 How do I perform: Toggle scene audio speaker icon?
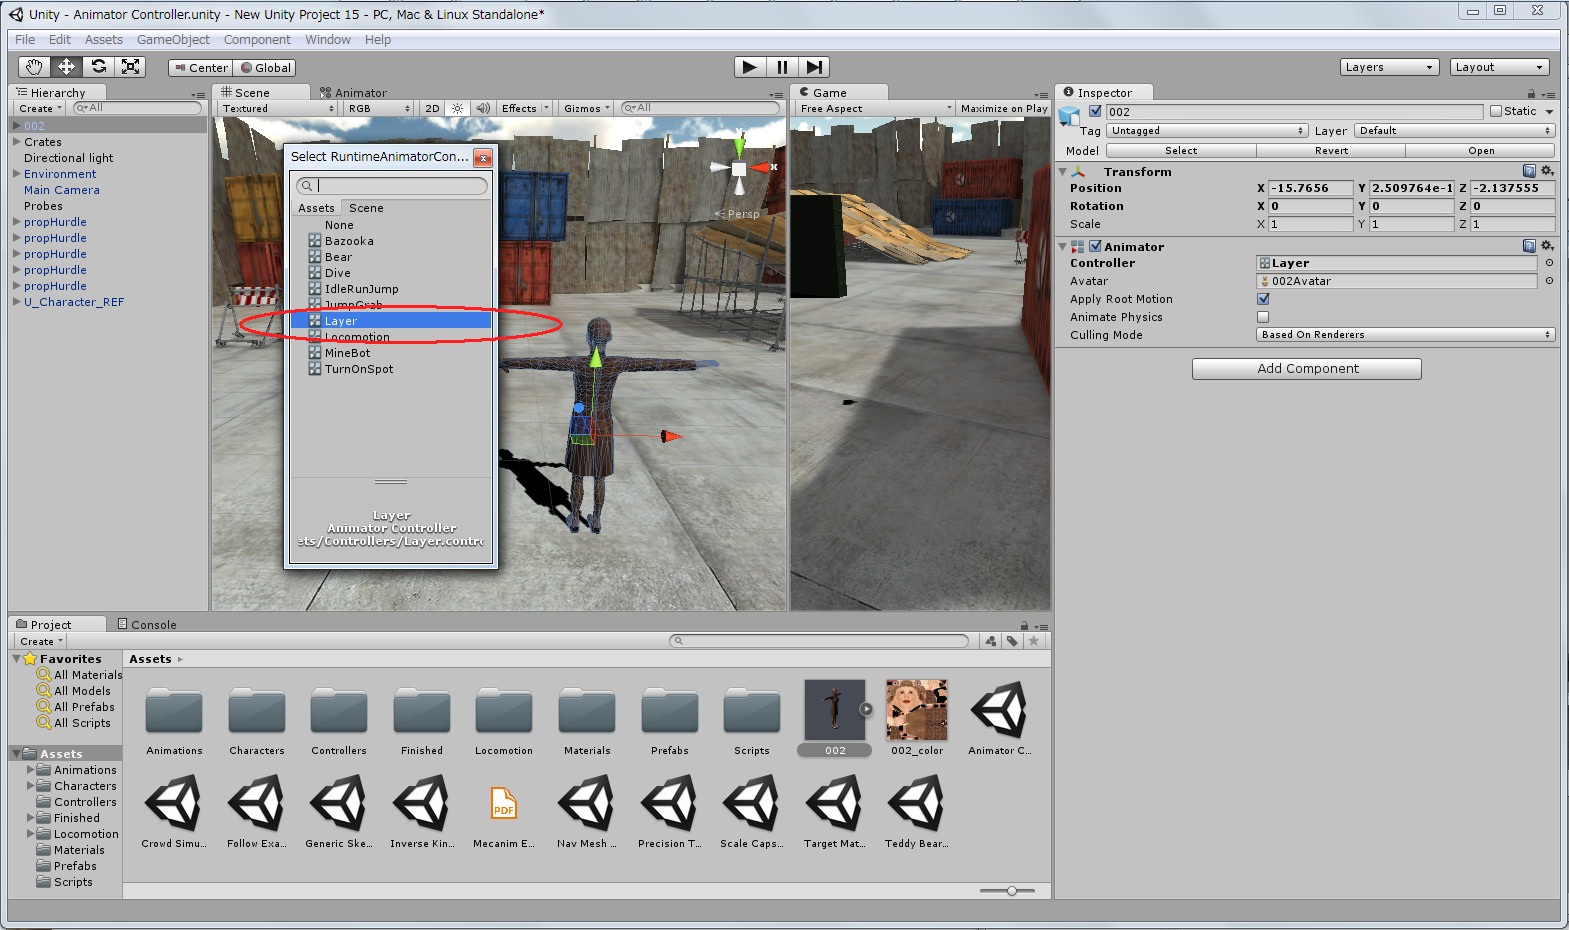[x=483, y=108]
